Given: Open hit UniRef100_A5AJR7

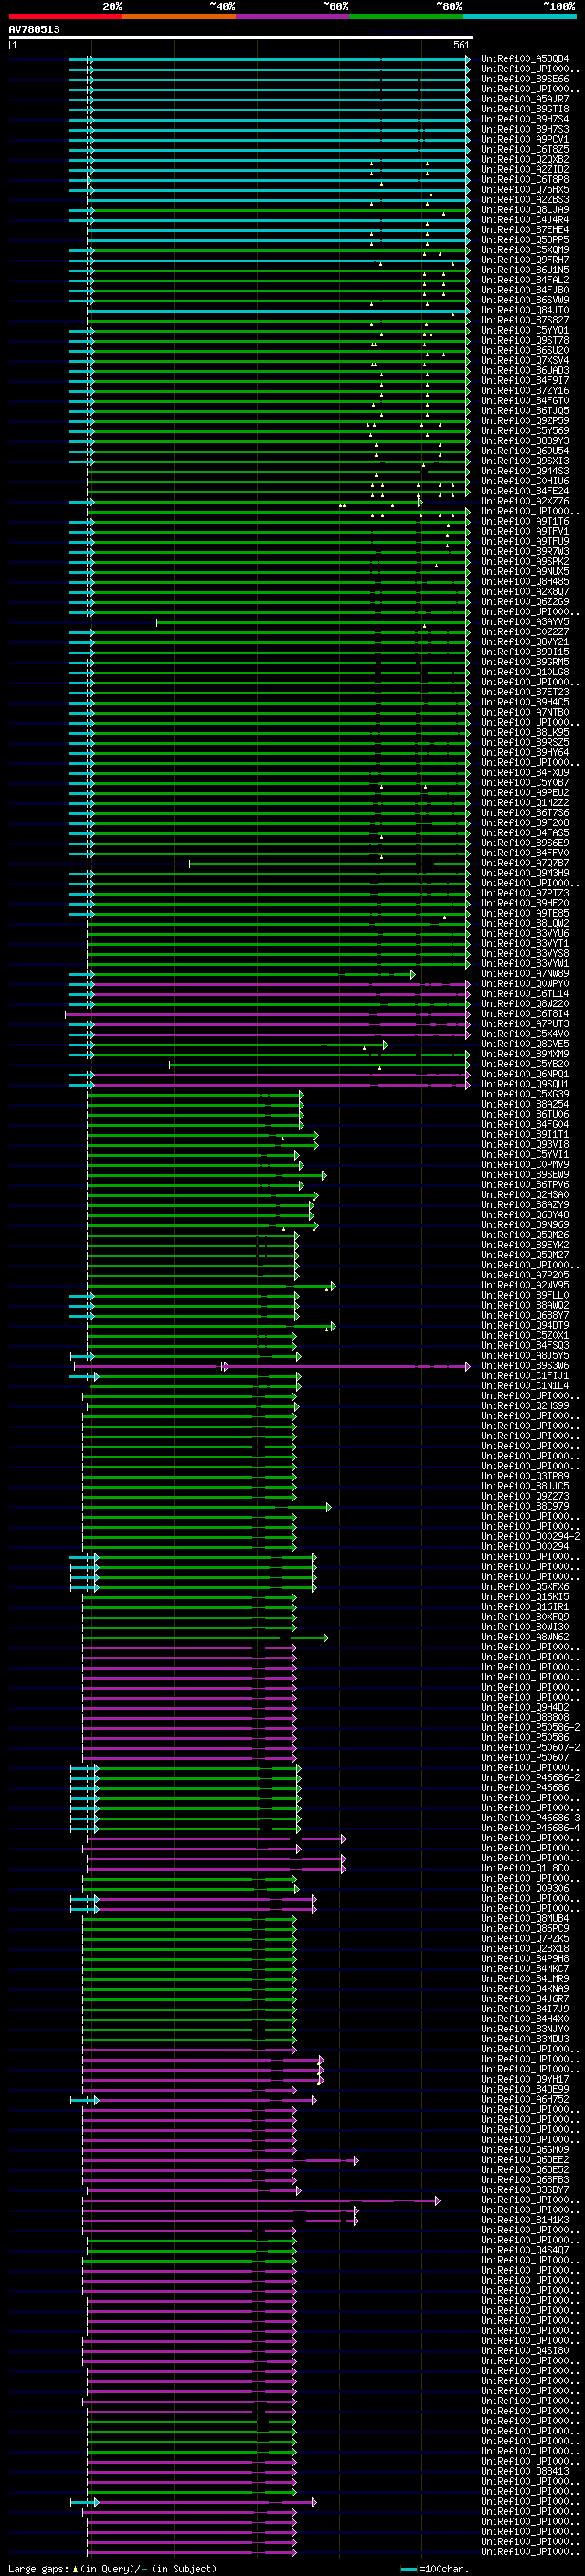Looking at the screenshot, I should click(525, 99).
